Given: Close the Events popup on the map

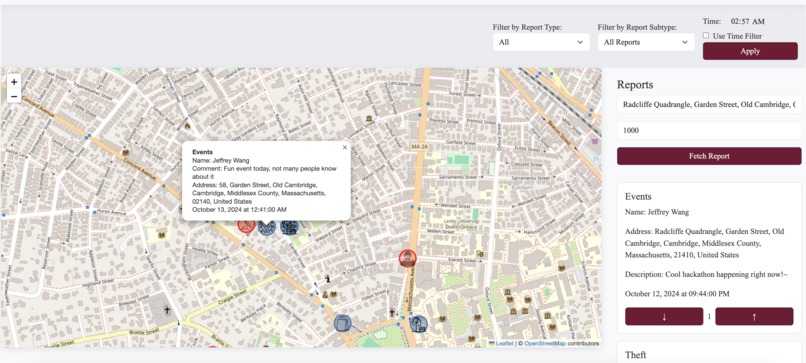Looking at the screenshot, I should coord(345,148).
